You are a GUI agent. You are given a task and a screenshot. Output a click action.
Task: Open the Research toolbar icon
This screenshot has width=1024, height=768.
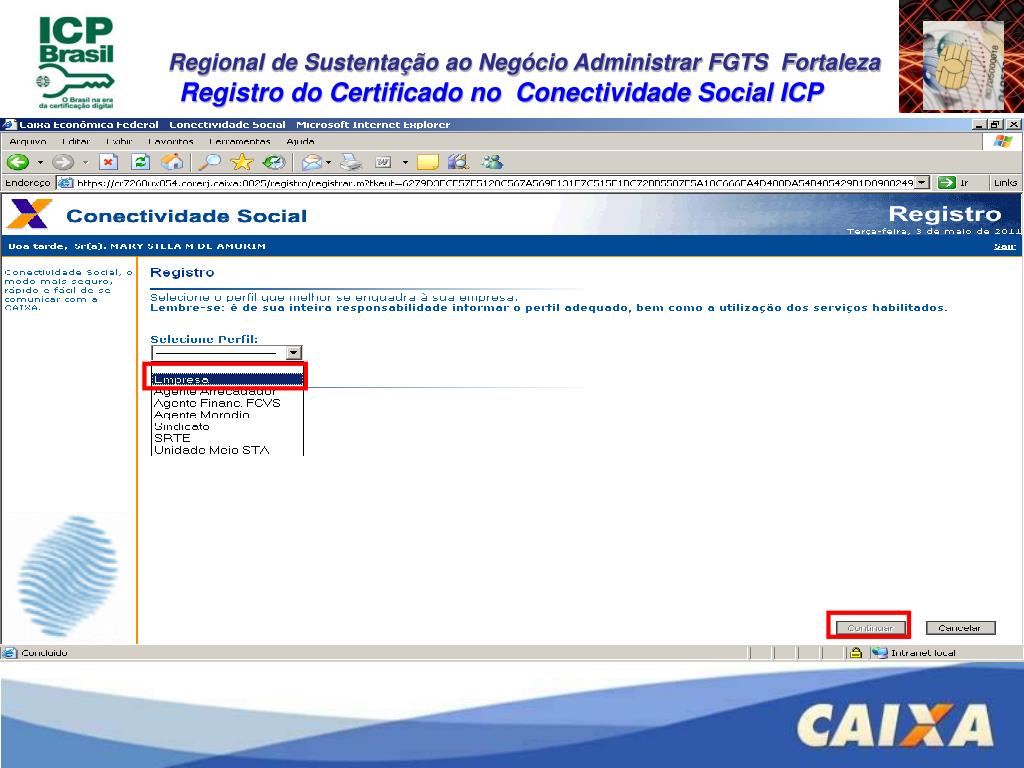(x=458, y=162)
